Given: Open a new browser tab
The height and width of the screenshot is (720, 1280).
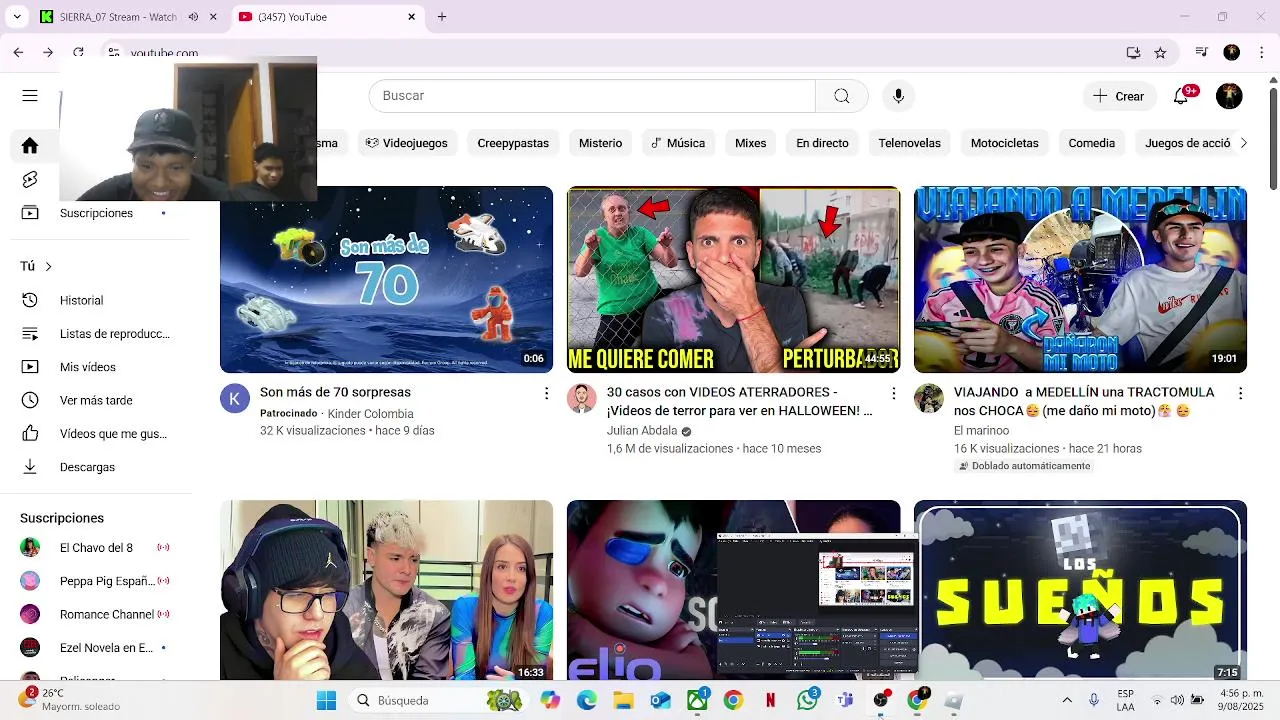Looking at the screenshot, I should coord(442,17).
